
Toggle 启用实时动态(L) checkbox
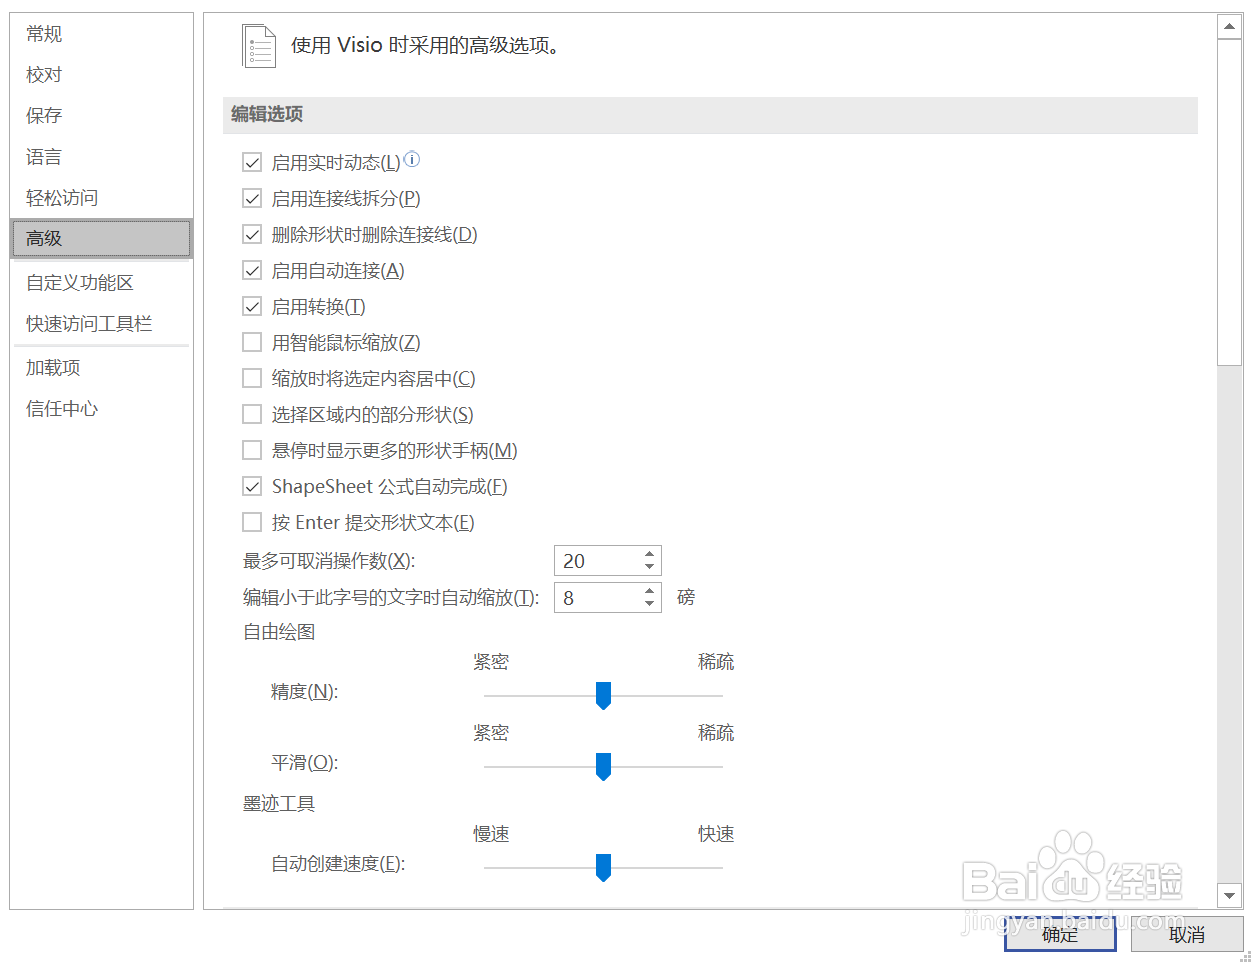(252, 162)
